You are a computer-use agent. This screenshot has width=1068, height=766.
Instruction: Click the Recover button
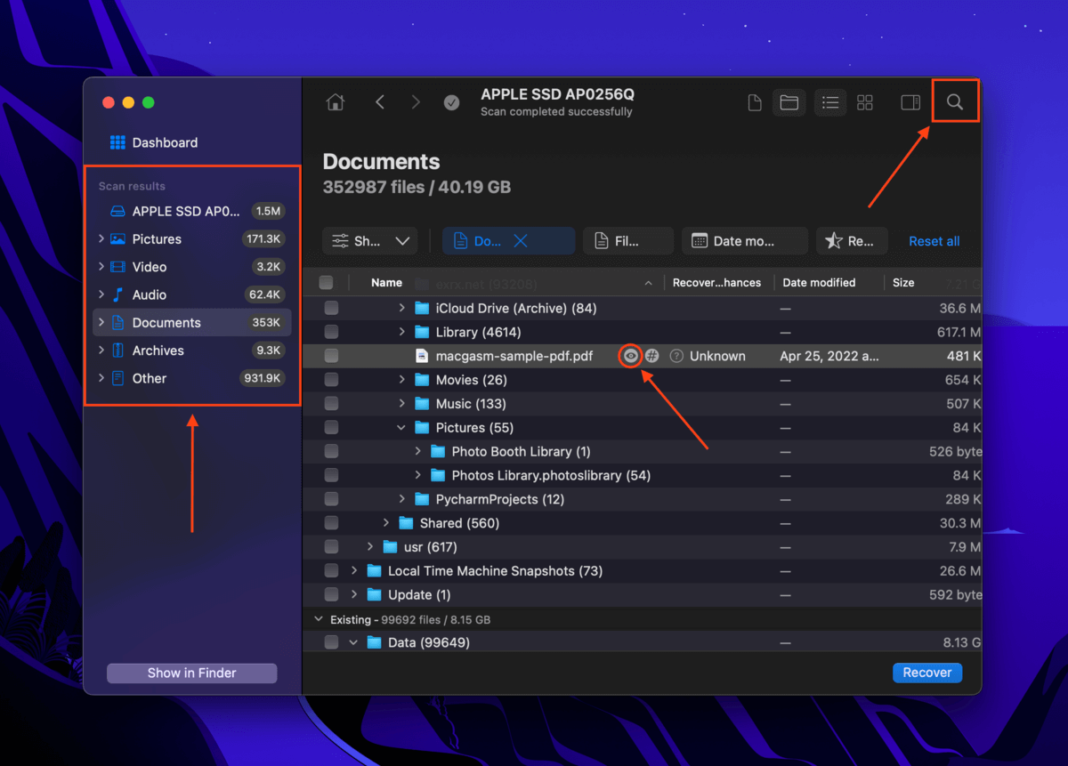click(926, 672)
